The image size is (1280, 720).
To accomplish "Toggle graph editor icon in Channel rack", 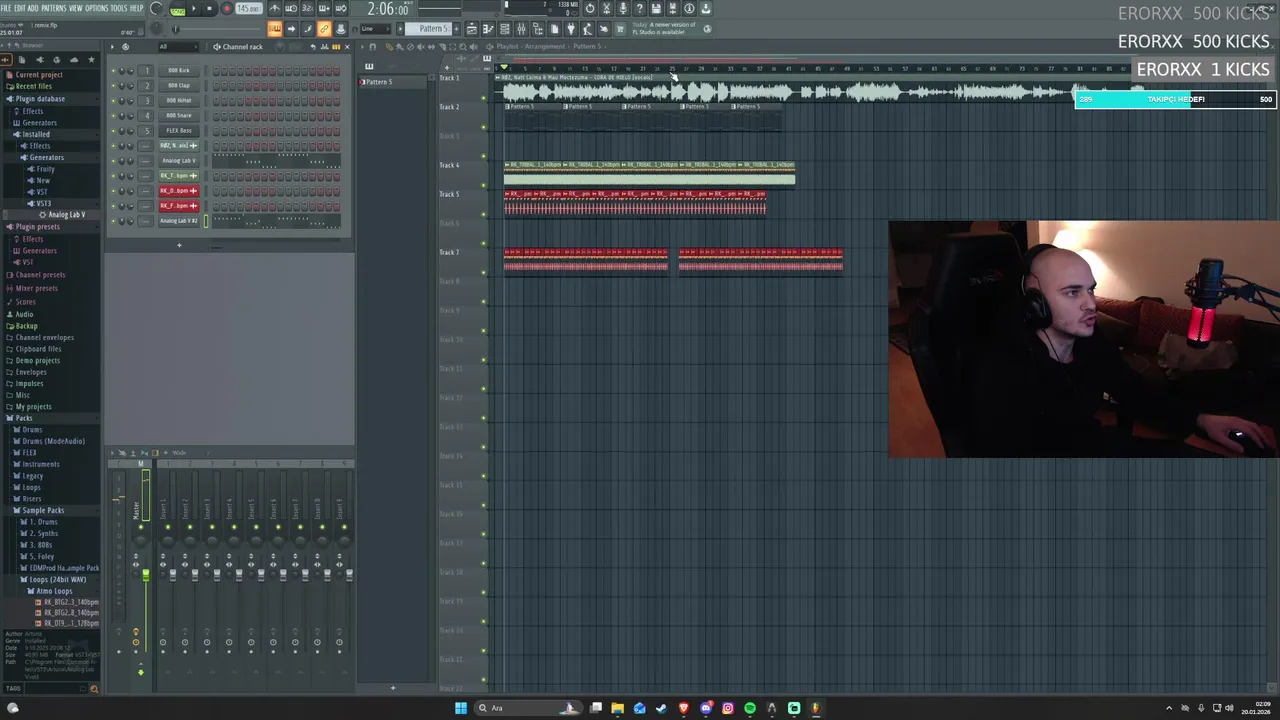I will click(x=324, y=46).
